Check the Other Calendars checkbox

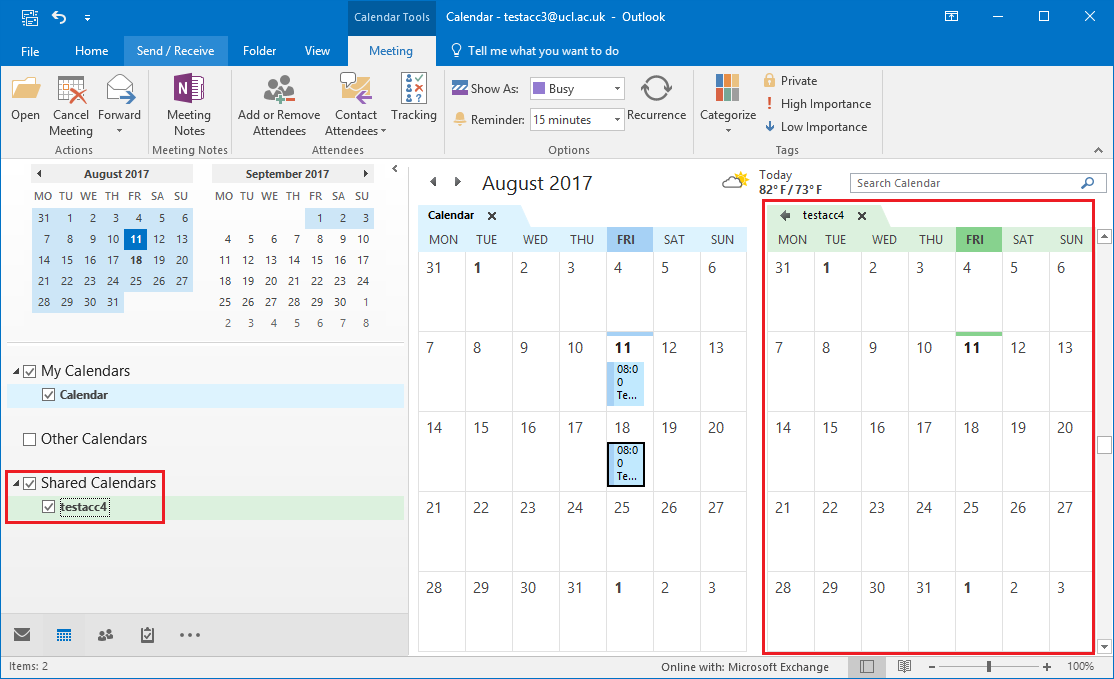coord(29,440)
